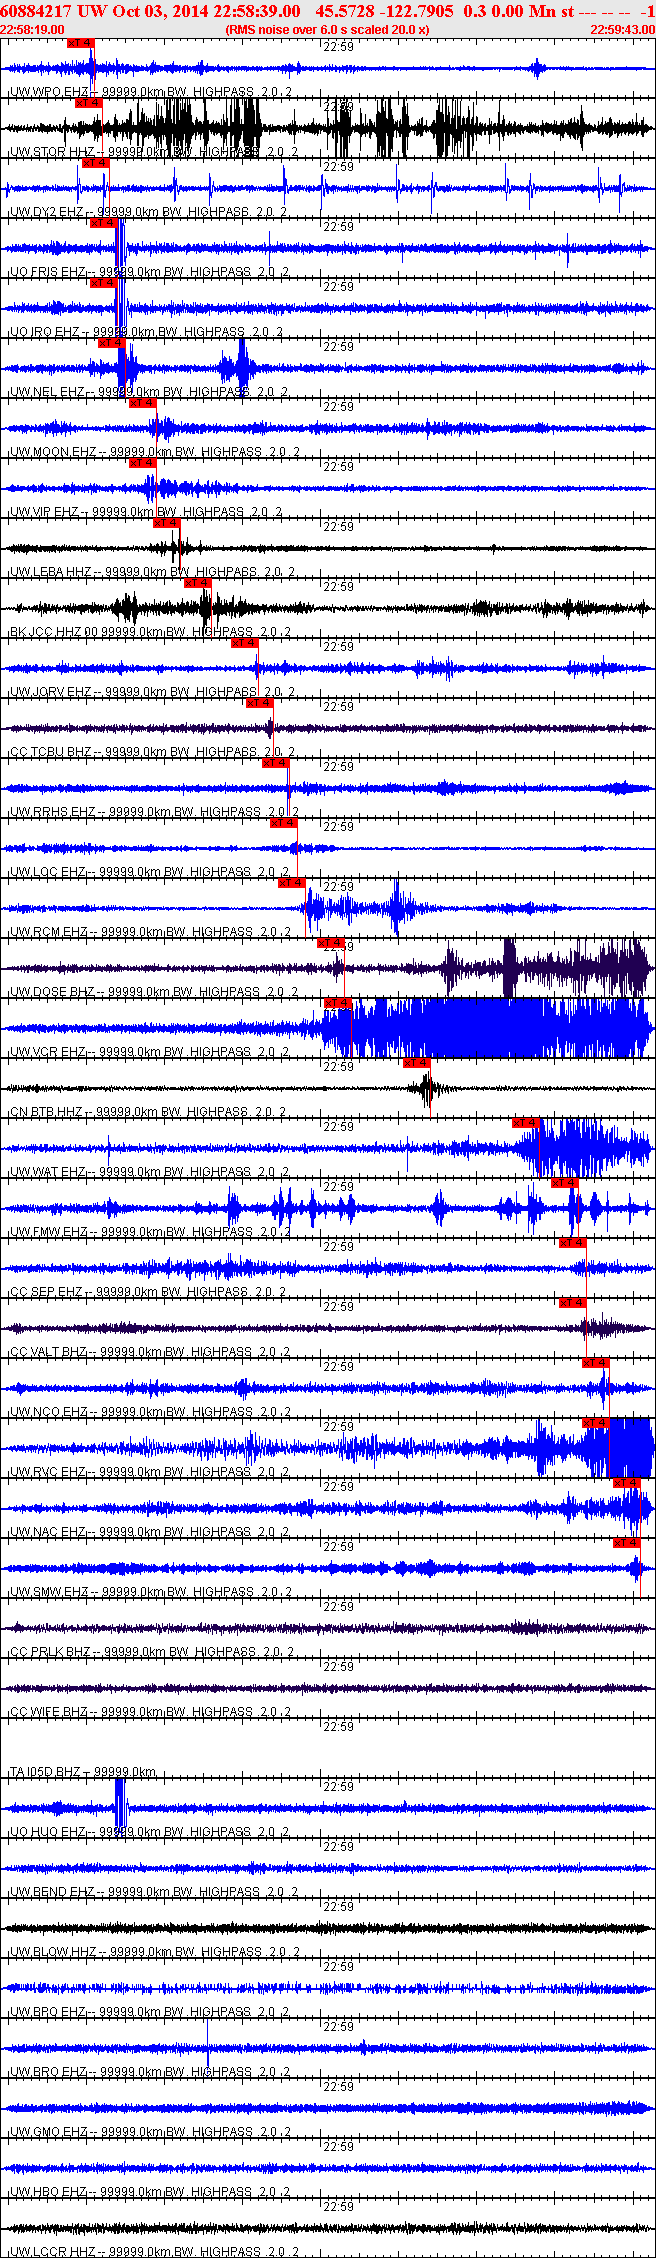Image resolution: width=656 pixels, height=2258 pixels.
Task: Select the UO.FRIS EHZ station label
Action: (x=47, y=272)
